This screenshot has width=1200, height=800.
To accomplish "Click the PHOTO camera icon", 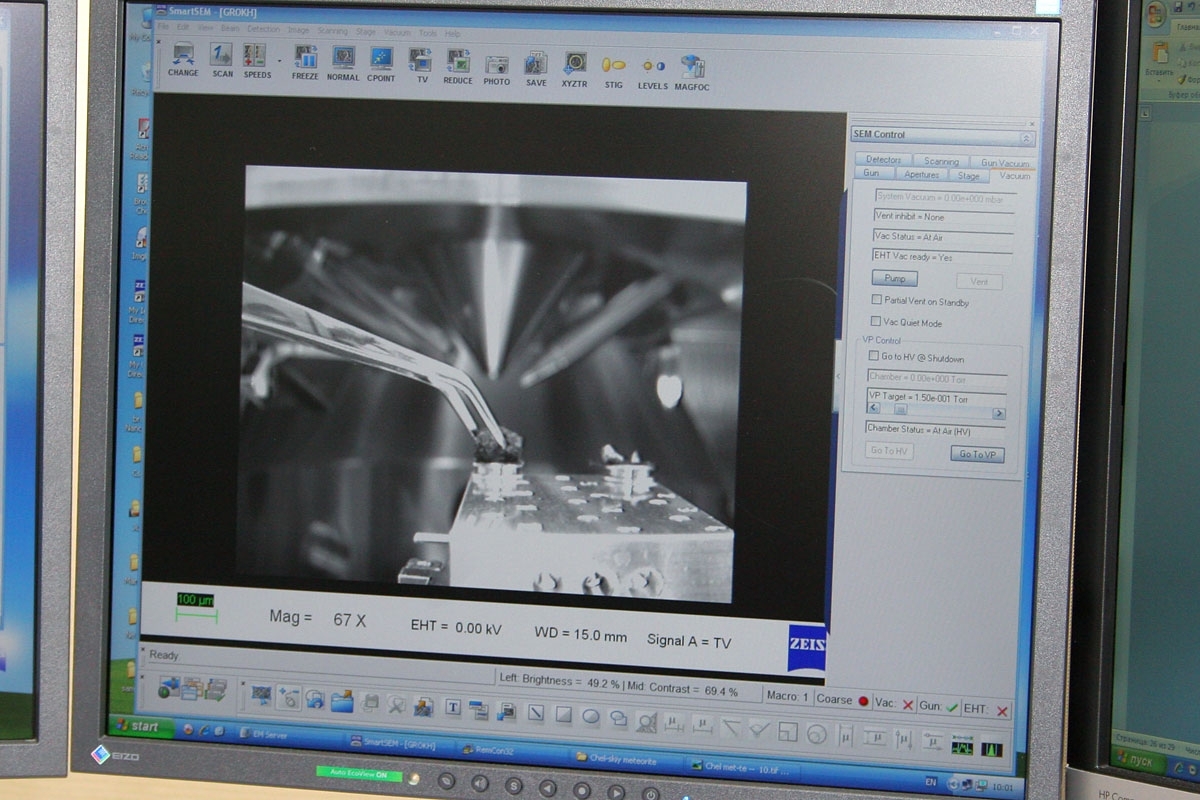I will coord(497,66).
